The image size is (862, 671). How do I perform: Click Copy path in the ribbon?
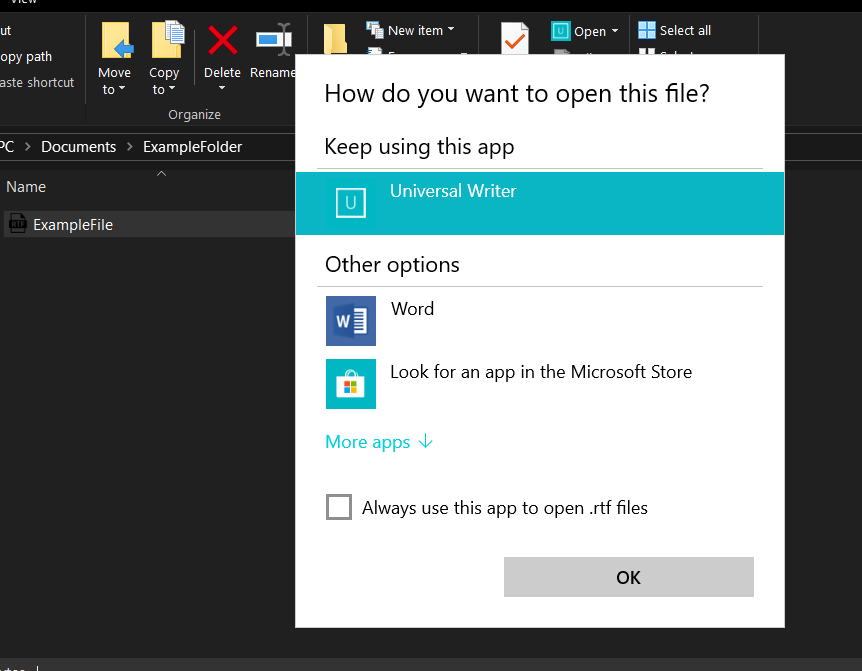[x=26, y=57]
